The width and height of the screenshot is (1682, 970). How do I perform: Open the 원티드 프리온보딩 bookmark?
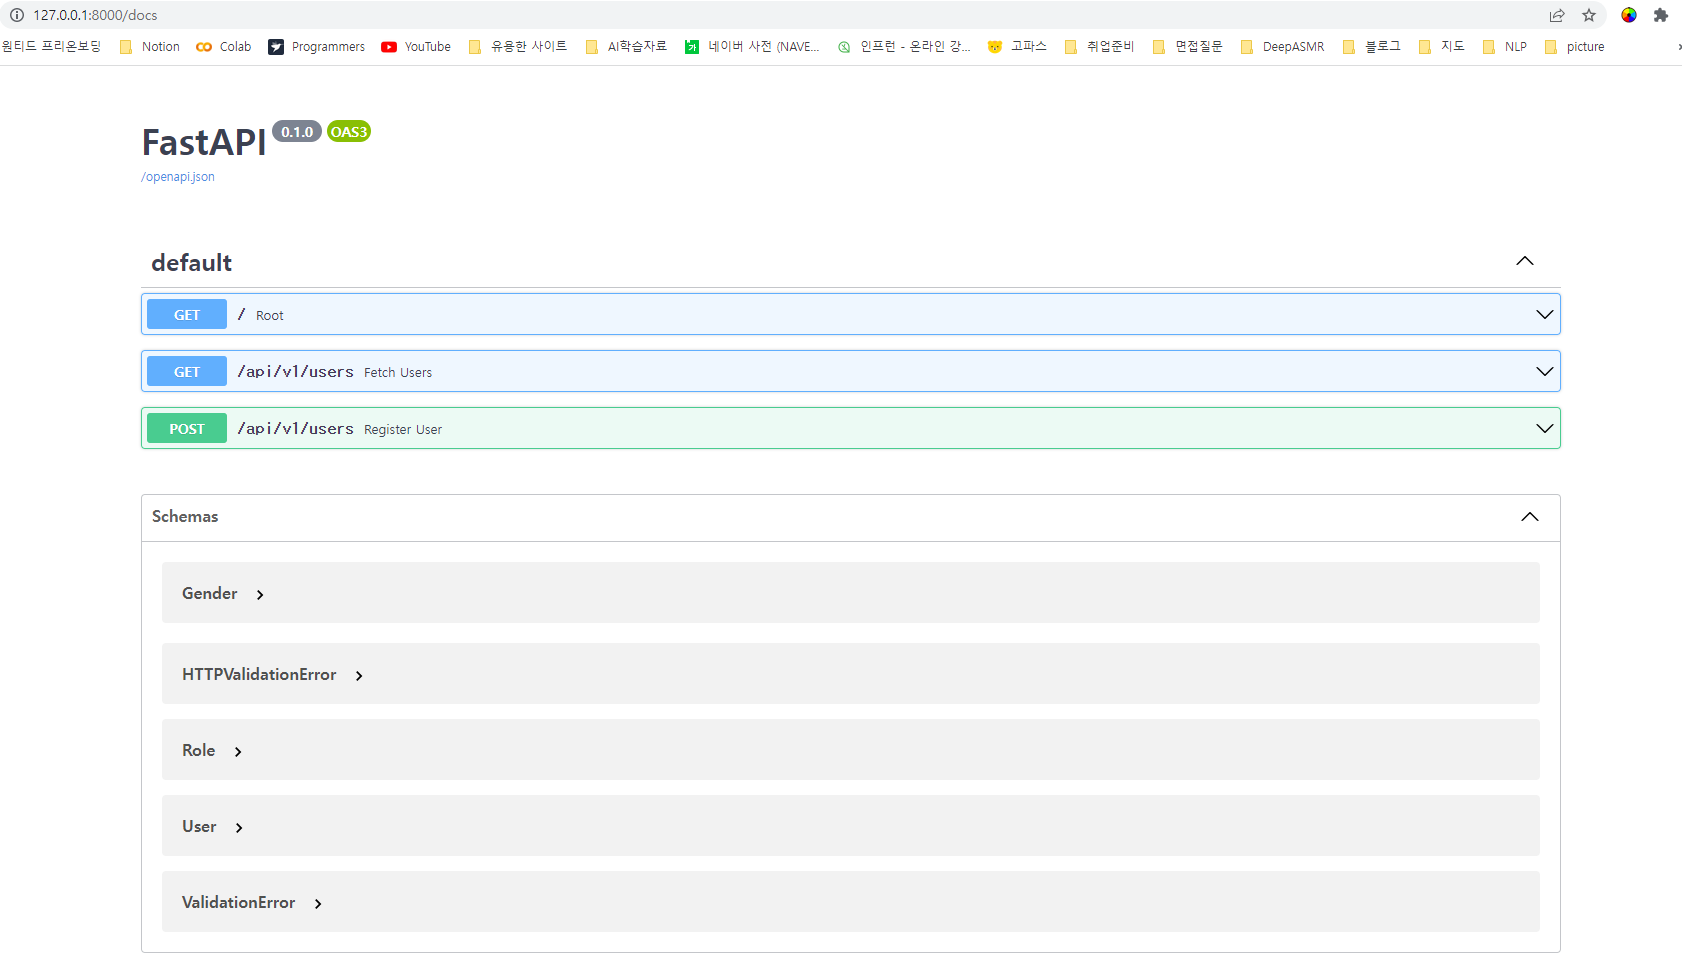[x=51, y=47]
